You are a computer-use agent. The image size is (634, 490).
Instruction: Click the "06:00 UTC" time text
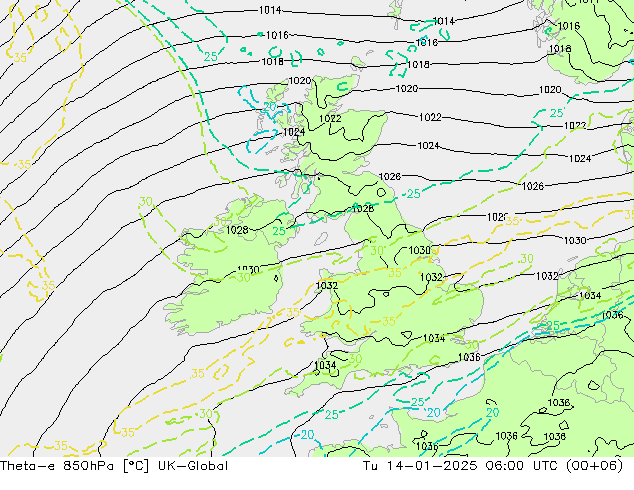[522, 466]
